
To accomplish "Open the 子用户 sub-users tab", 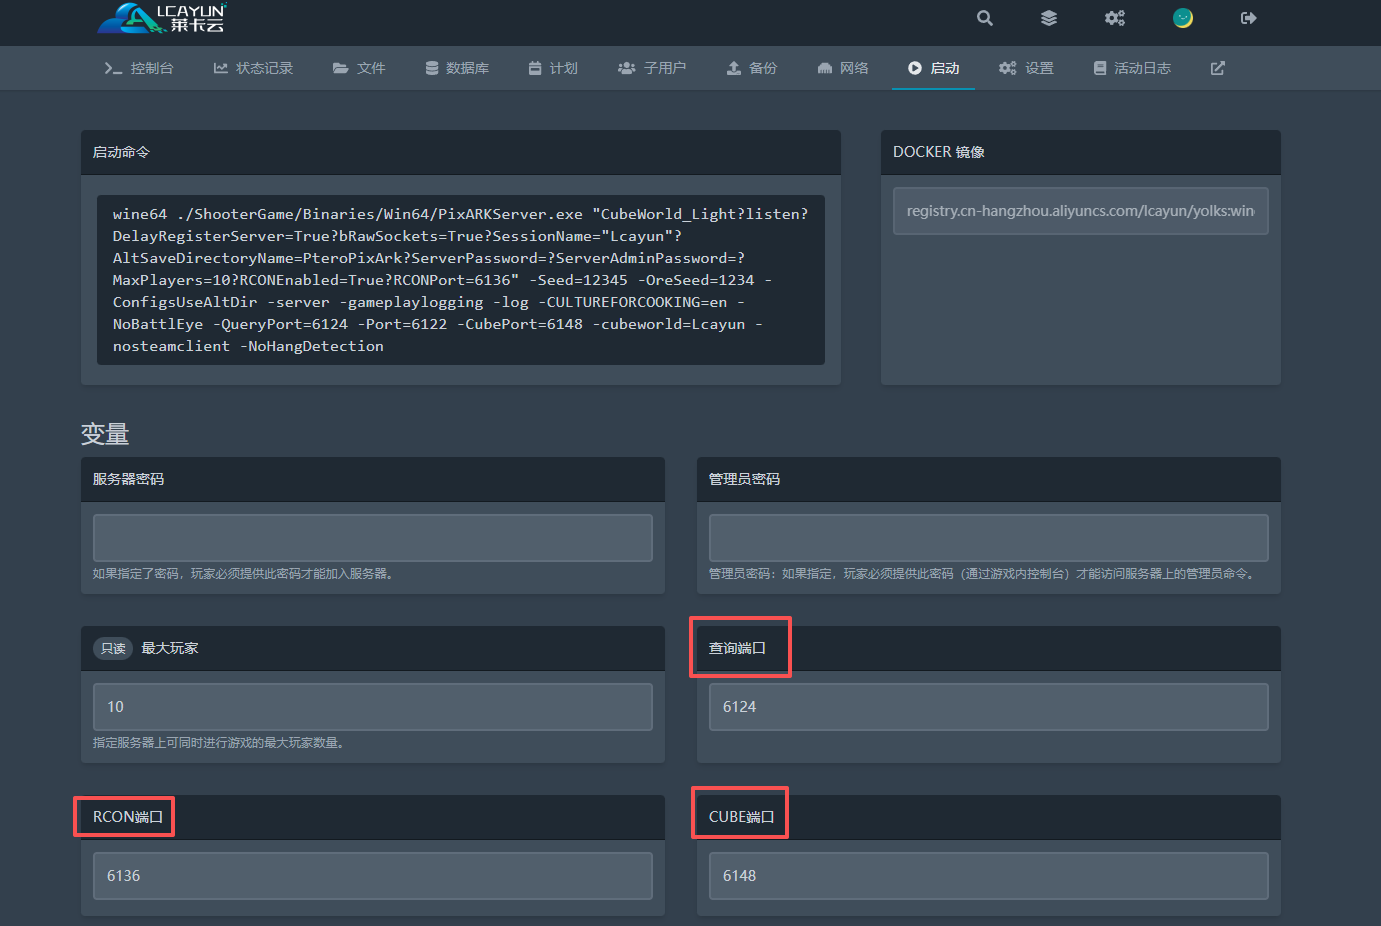I will click(652, 68).
